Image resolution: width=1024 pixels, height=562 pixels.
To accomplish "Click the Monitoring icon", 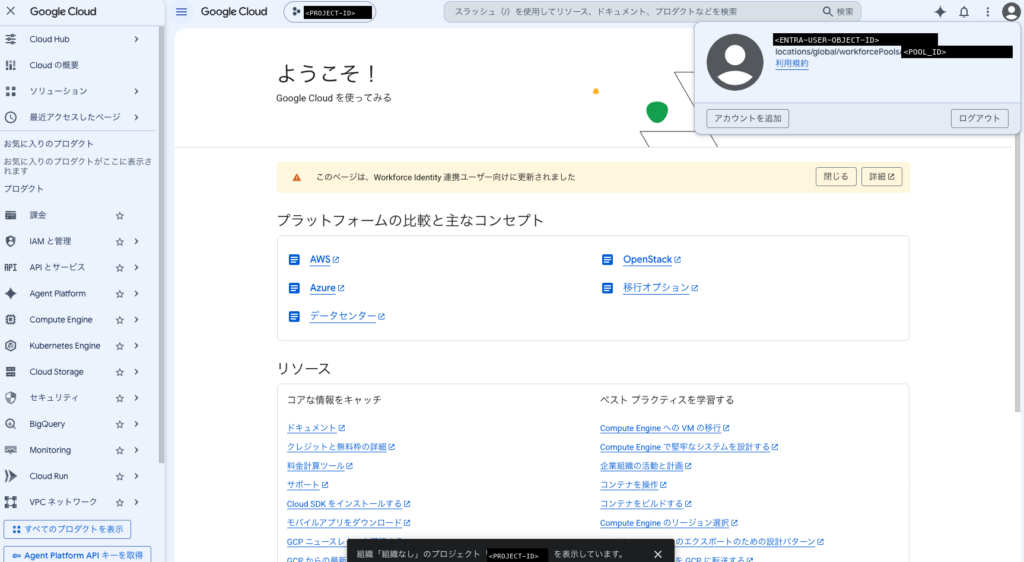I will point(10,450).
